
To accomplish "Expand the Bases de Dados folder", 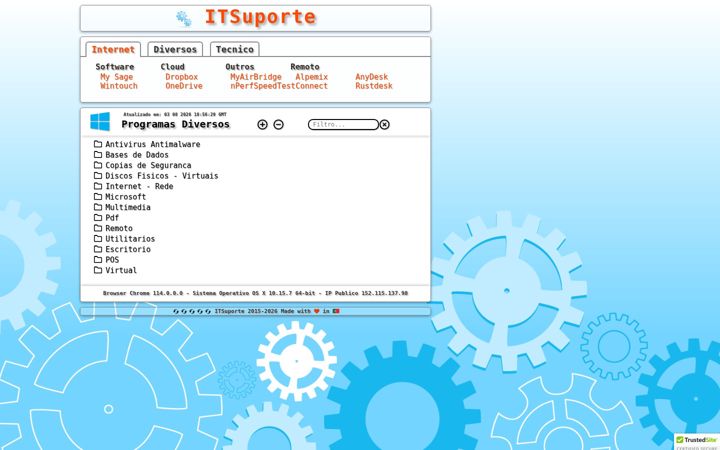I will (137, 155).
